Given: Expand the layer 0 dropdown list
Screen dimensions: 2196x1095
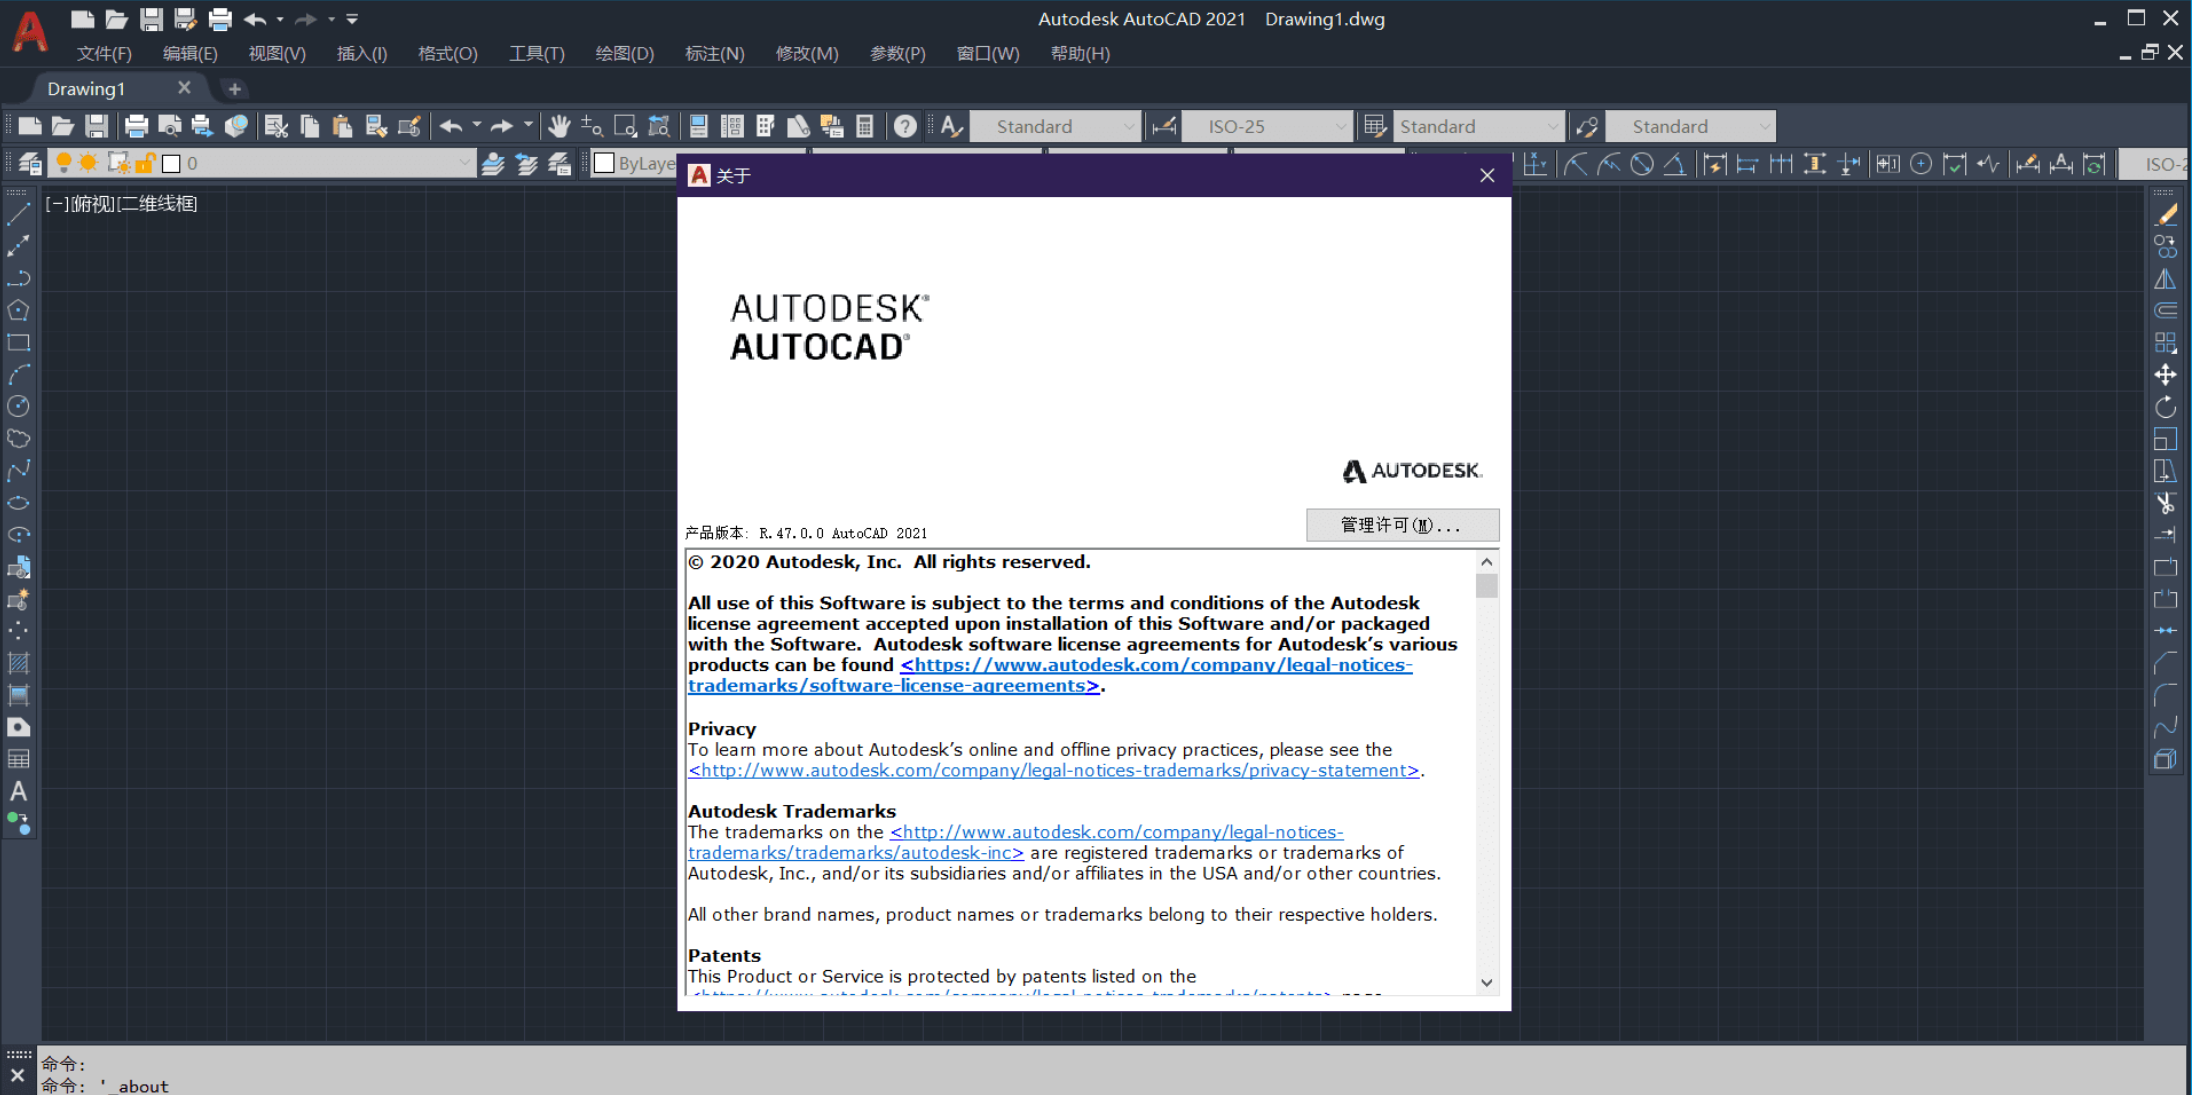Looking at the screenshot, I should coord(465,163).
